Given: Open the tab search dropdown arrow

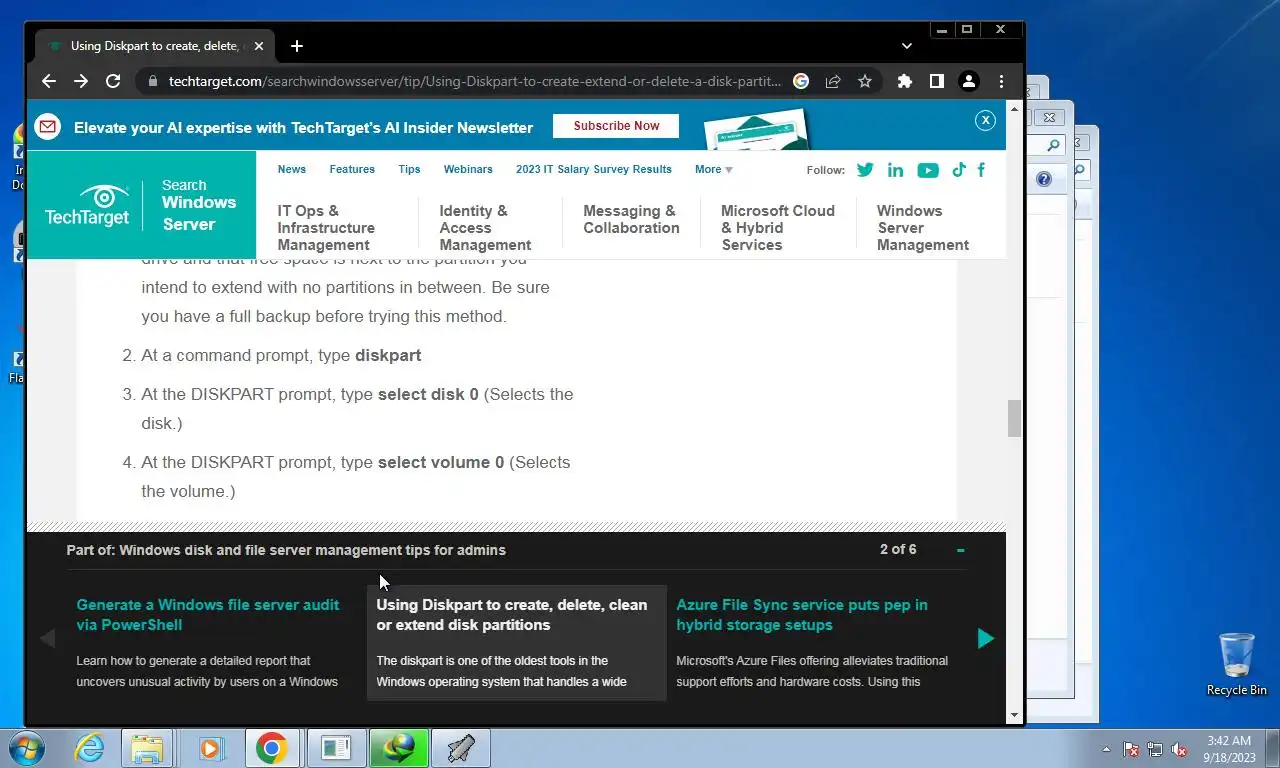Looking at the screenshot, I should tap(906, 46).
